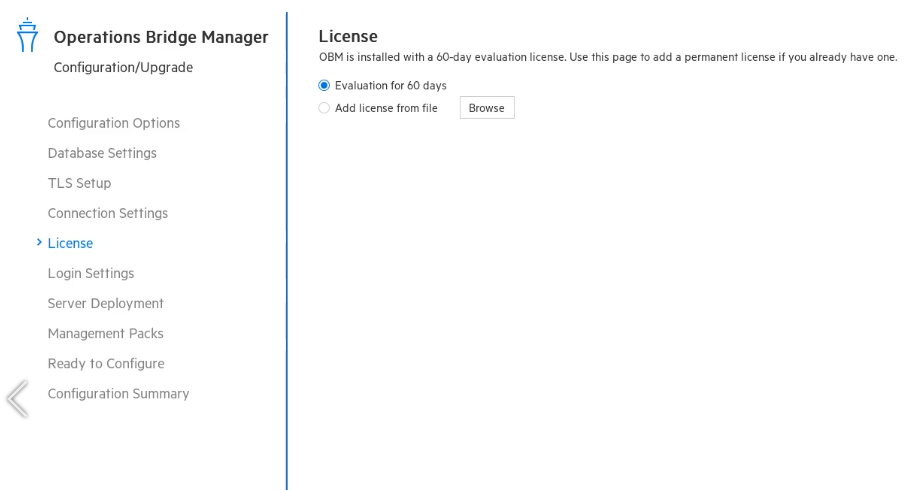
Task: Jump to Ready to Configure step
Action: click(106, 364)
